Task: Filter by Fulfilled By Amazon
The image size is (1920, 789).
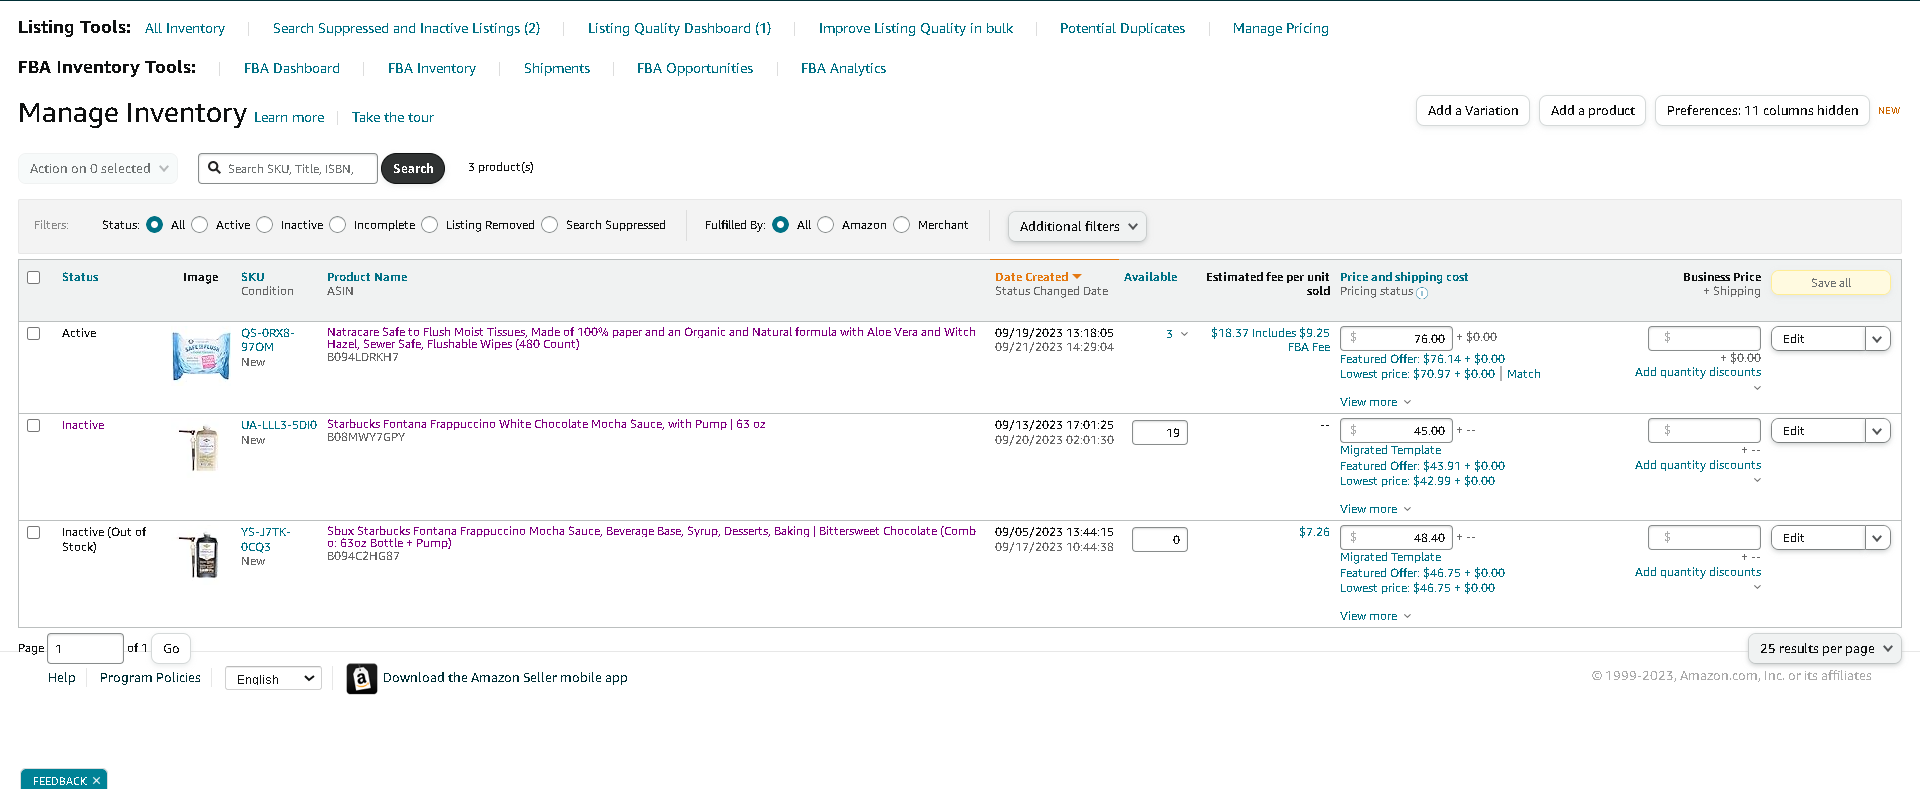Action: (826, 225)
